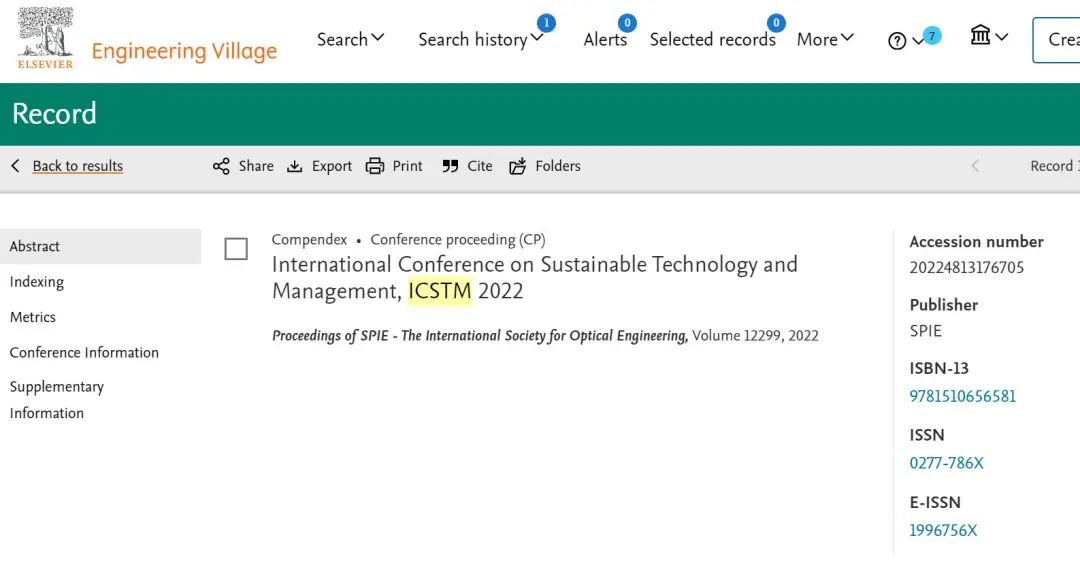1080x570 pixels.
Task: Open the ISBN-13 link 9781510656581
Action: (962, 396)
